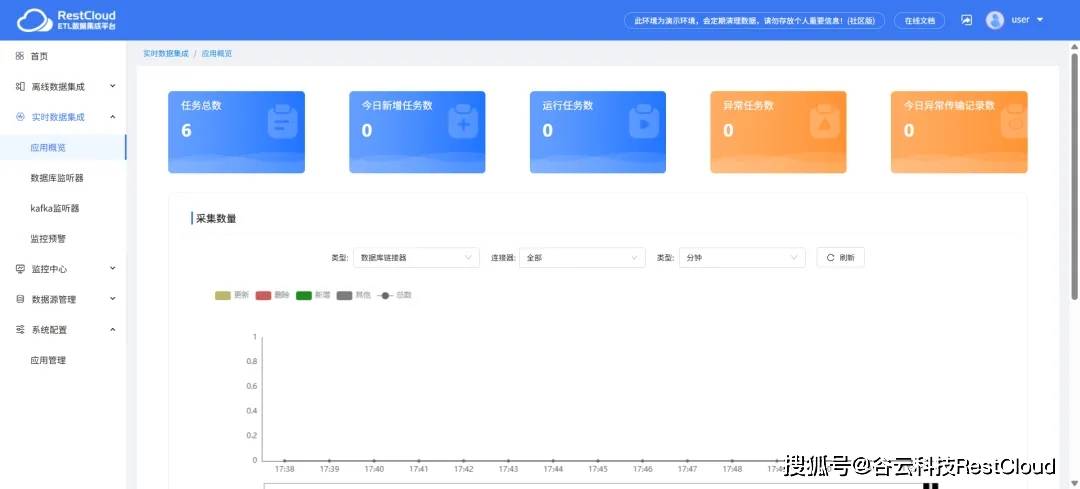Open the 首页 home icon in sidebar
The image size is (1080, 489).
click(x=20, y=56)
